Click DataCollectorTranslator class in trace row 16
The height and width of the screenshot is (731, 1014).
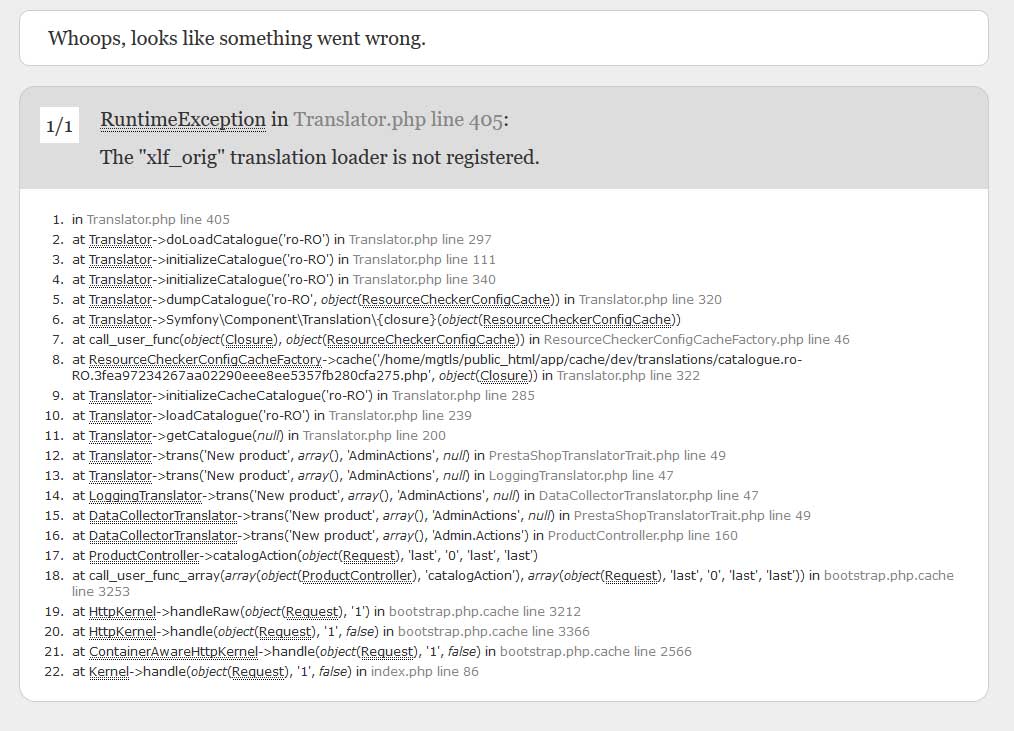[x=163, y=536]
